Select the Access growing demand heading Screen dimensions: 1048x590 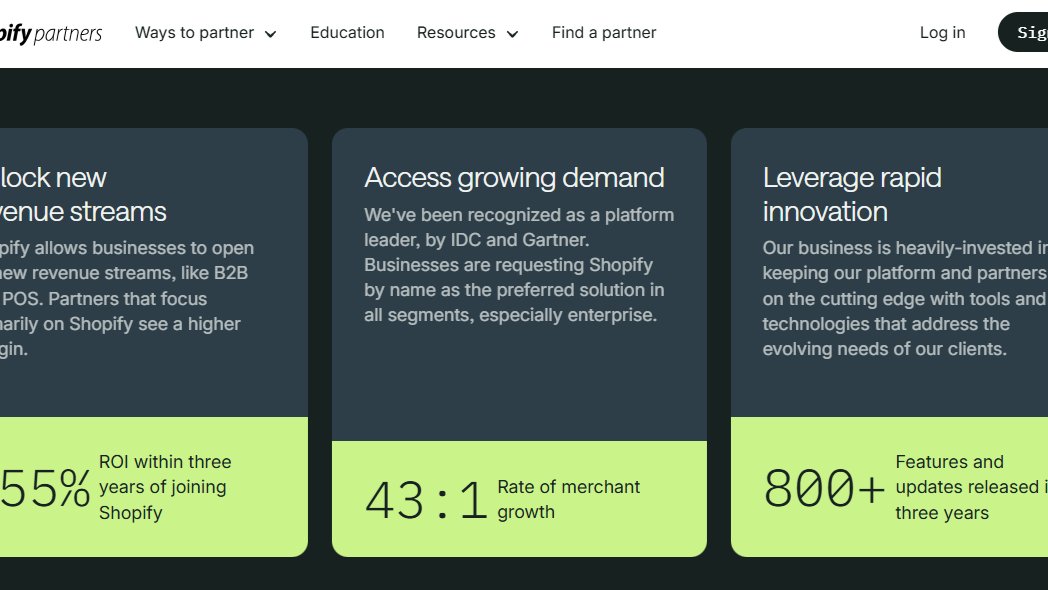[514, 178]
